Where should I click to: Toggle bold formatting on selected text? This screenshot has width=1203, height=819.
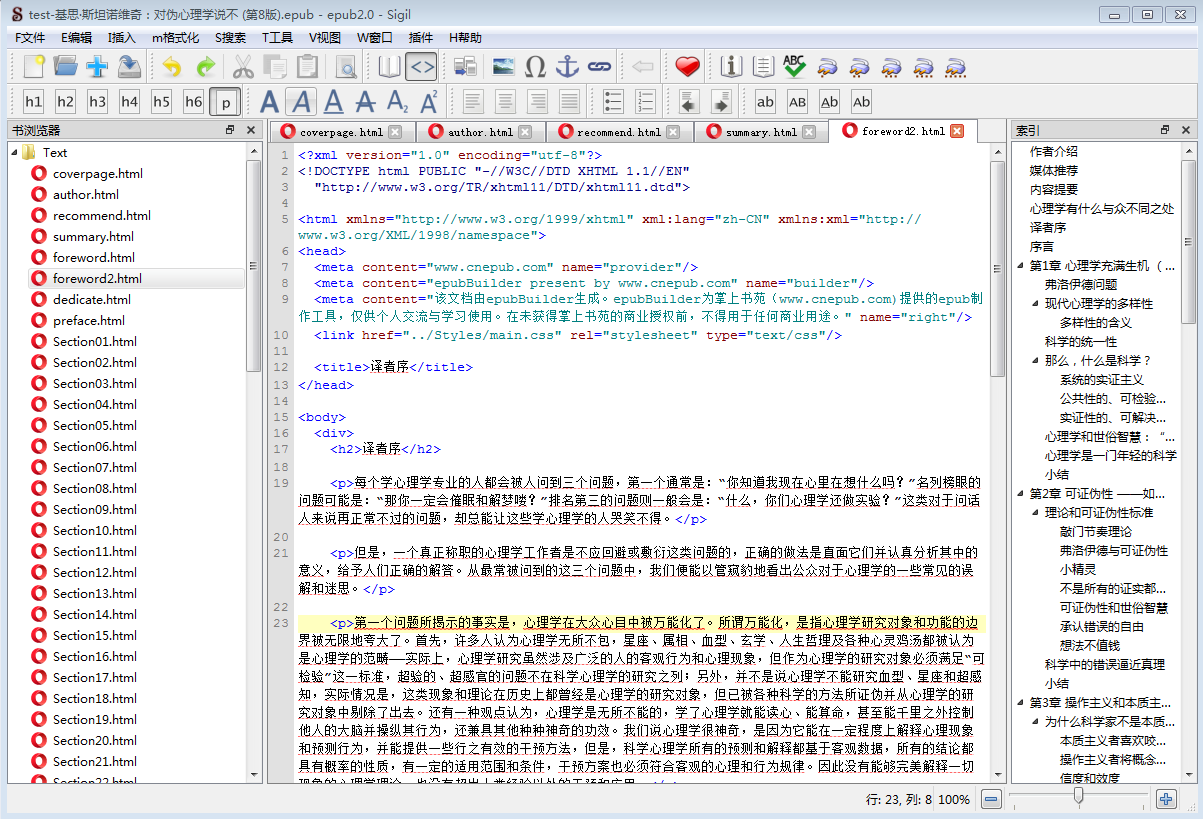click(x=269, y=101)
